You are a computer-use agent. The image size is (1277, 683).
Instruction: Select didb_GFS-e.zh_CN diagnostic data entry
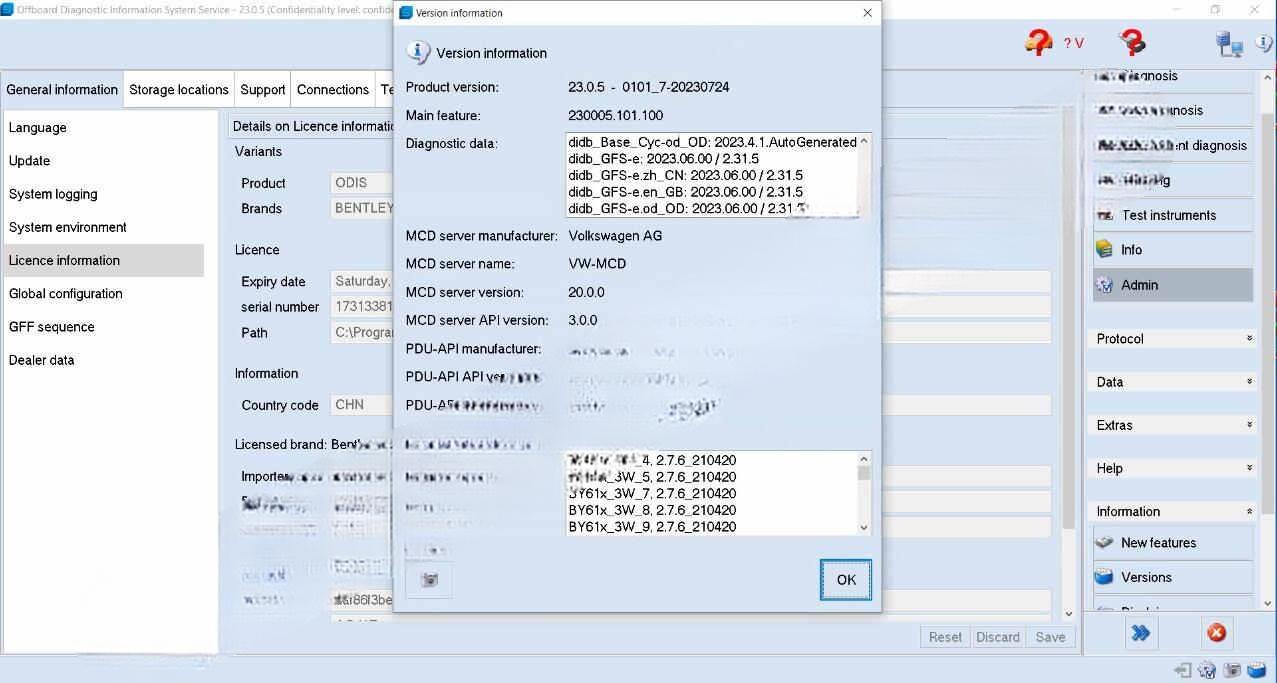pyautogui.click(x=685, y=176)
